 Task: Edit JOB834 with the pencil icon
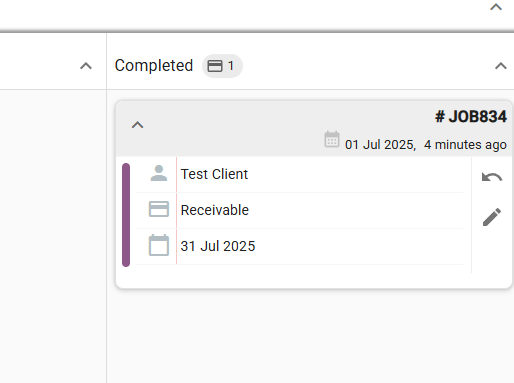click(492, 217)
